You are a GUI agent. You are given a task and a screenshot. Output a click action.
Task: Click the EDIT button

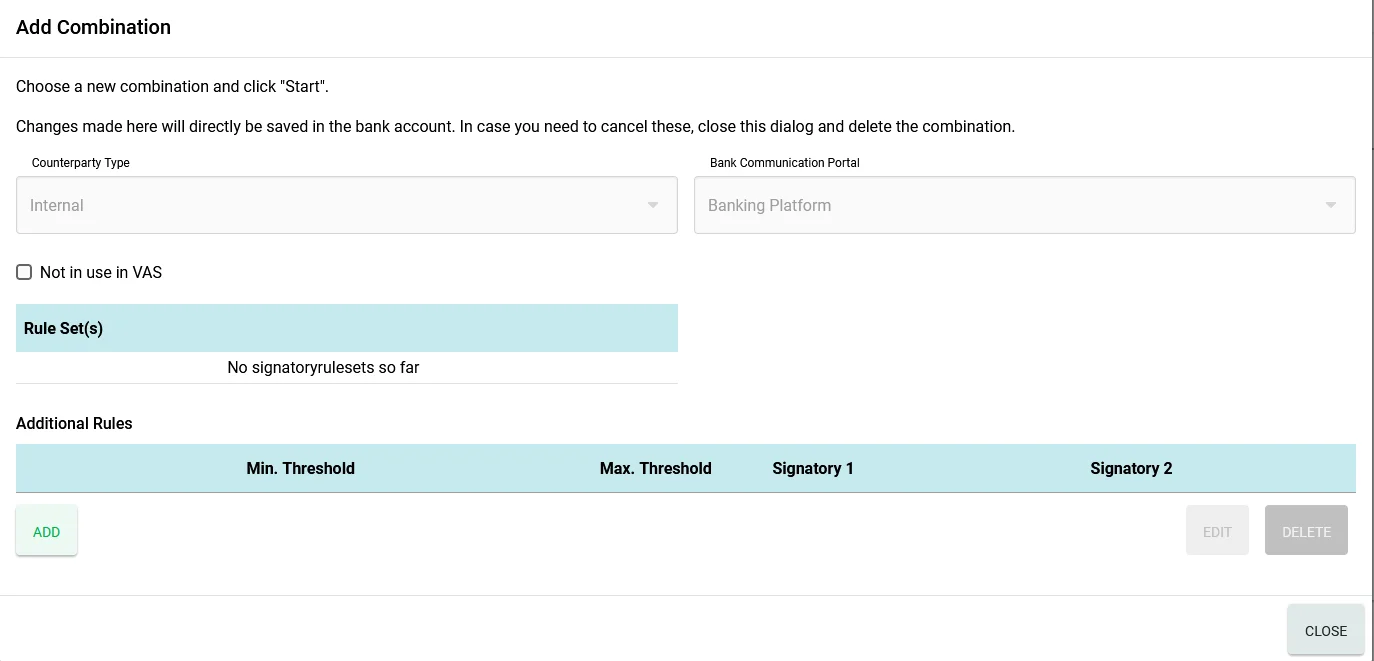(1217, 530)
